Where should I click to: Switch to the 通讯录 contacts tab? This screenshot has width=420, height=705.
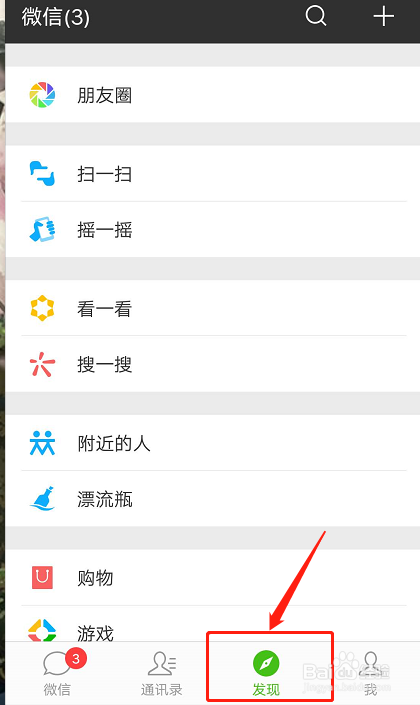click(x=161, y=674)
